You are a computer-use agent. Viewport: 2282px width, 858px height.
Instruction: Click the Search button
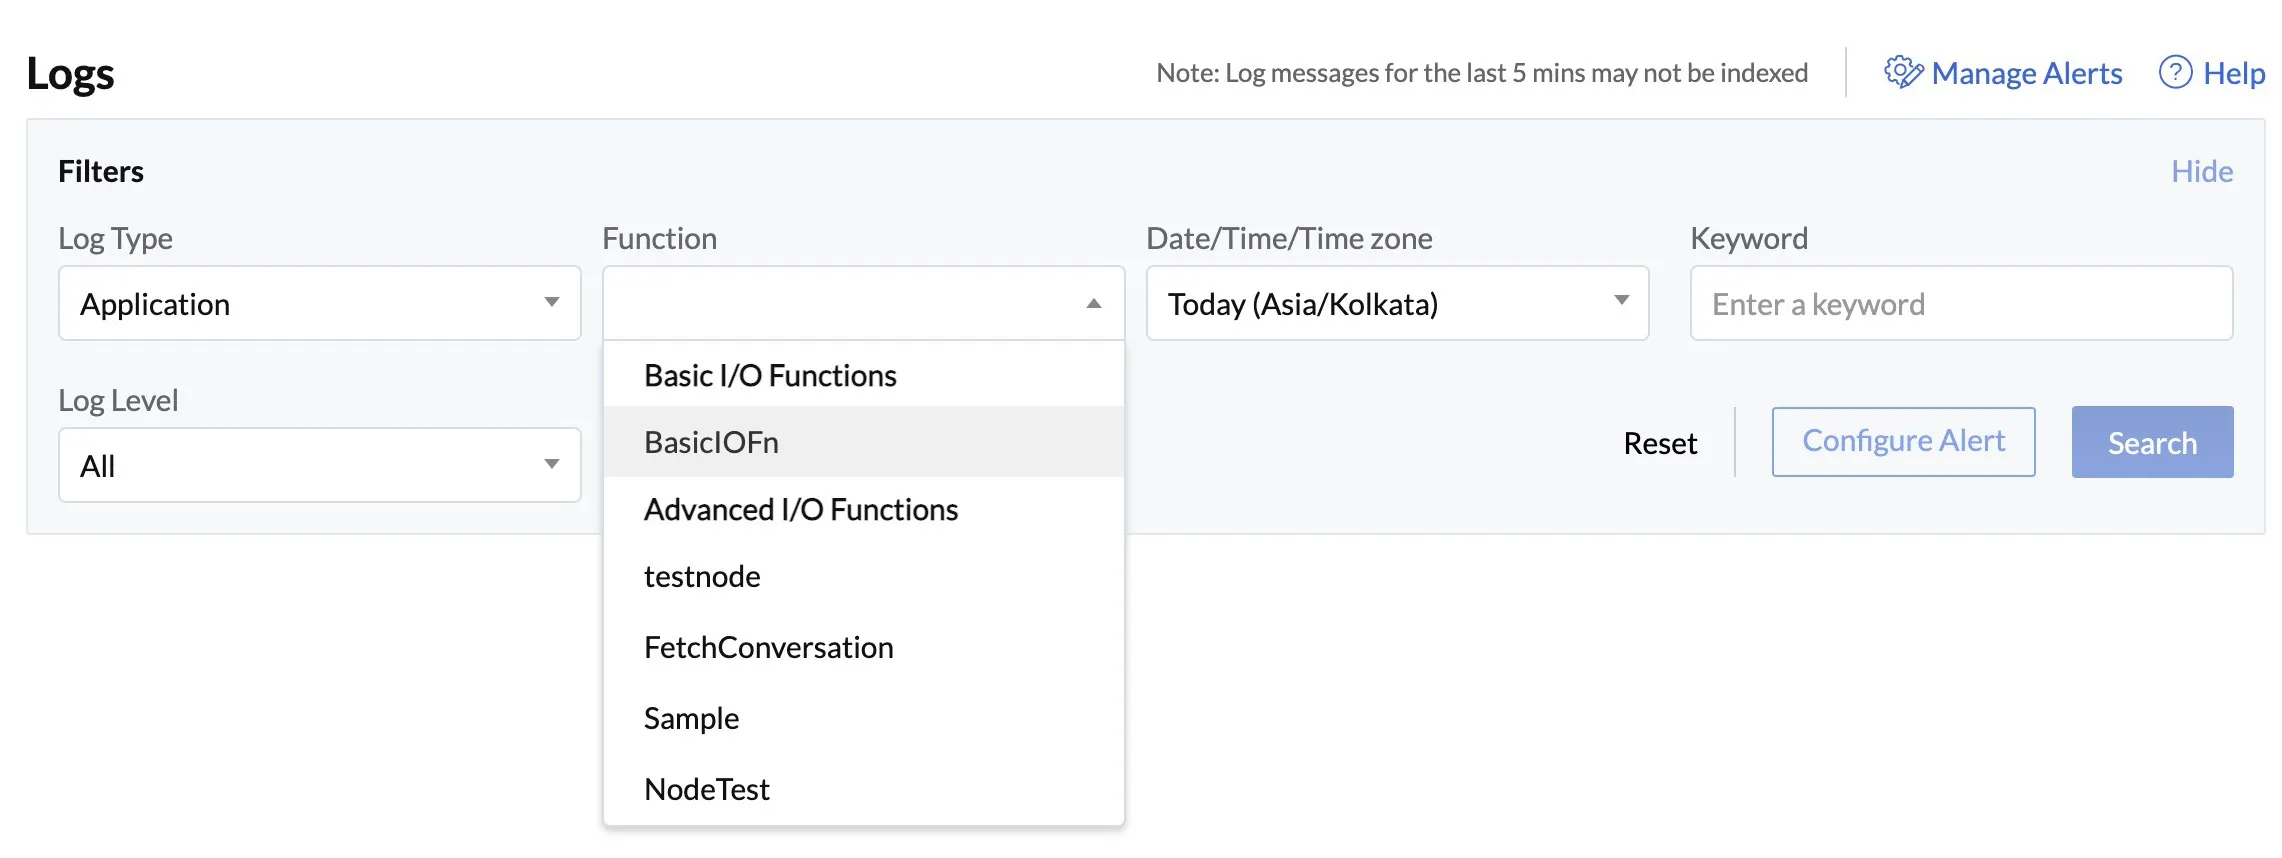pyautogui.click(x=2152, y=442)
